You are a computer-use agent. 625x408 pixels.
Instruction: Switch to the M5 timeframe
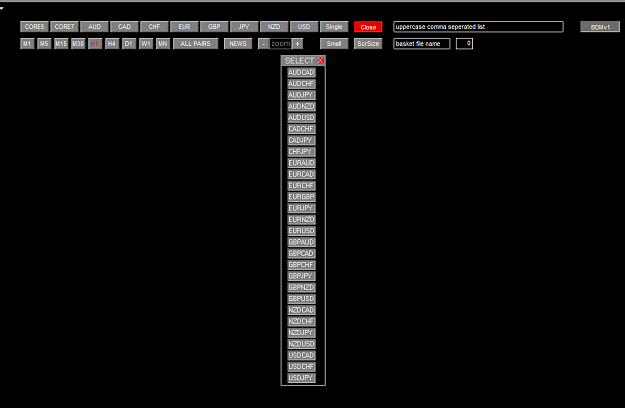pyautogui.click(x=44, y=43)
